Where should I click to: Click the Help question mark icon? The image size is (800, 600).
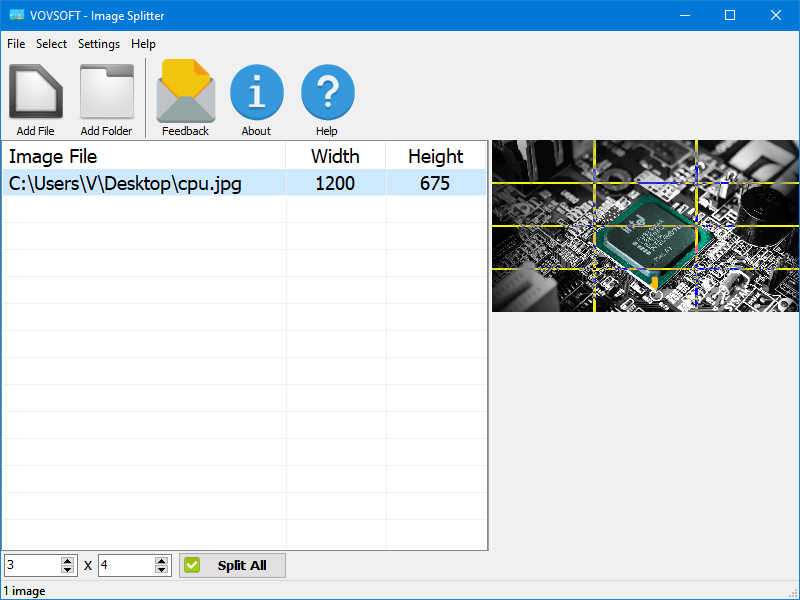point(327,92)
